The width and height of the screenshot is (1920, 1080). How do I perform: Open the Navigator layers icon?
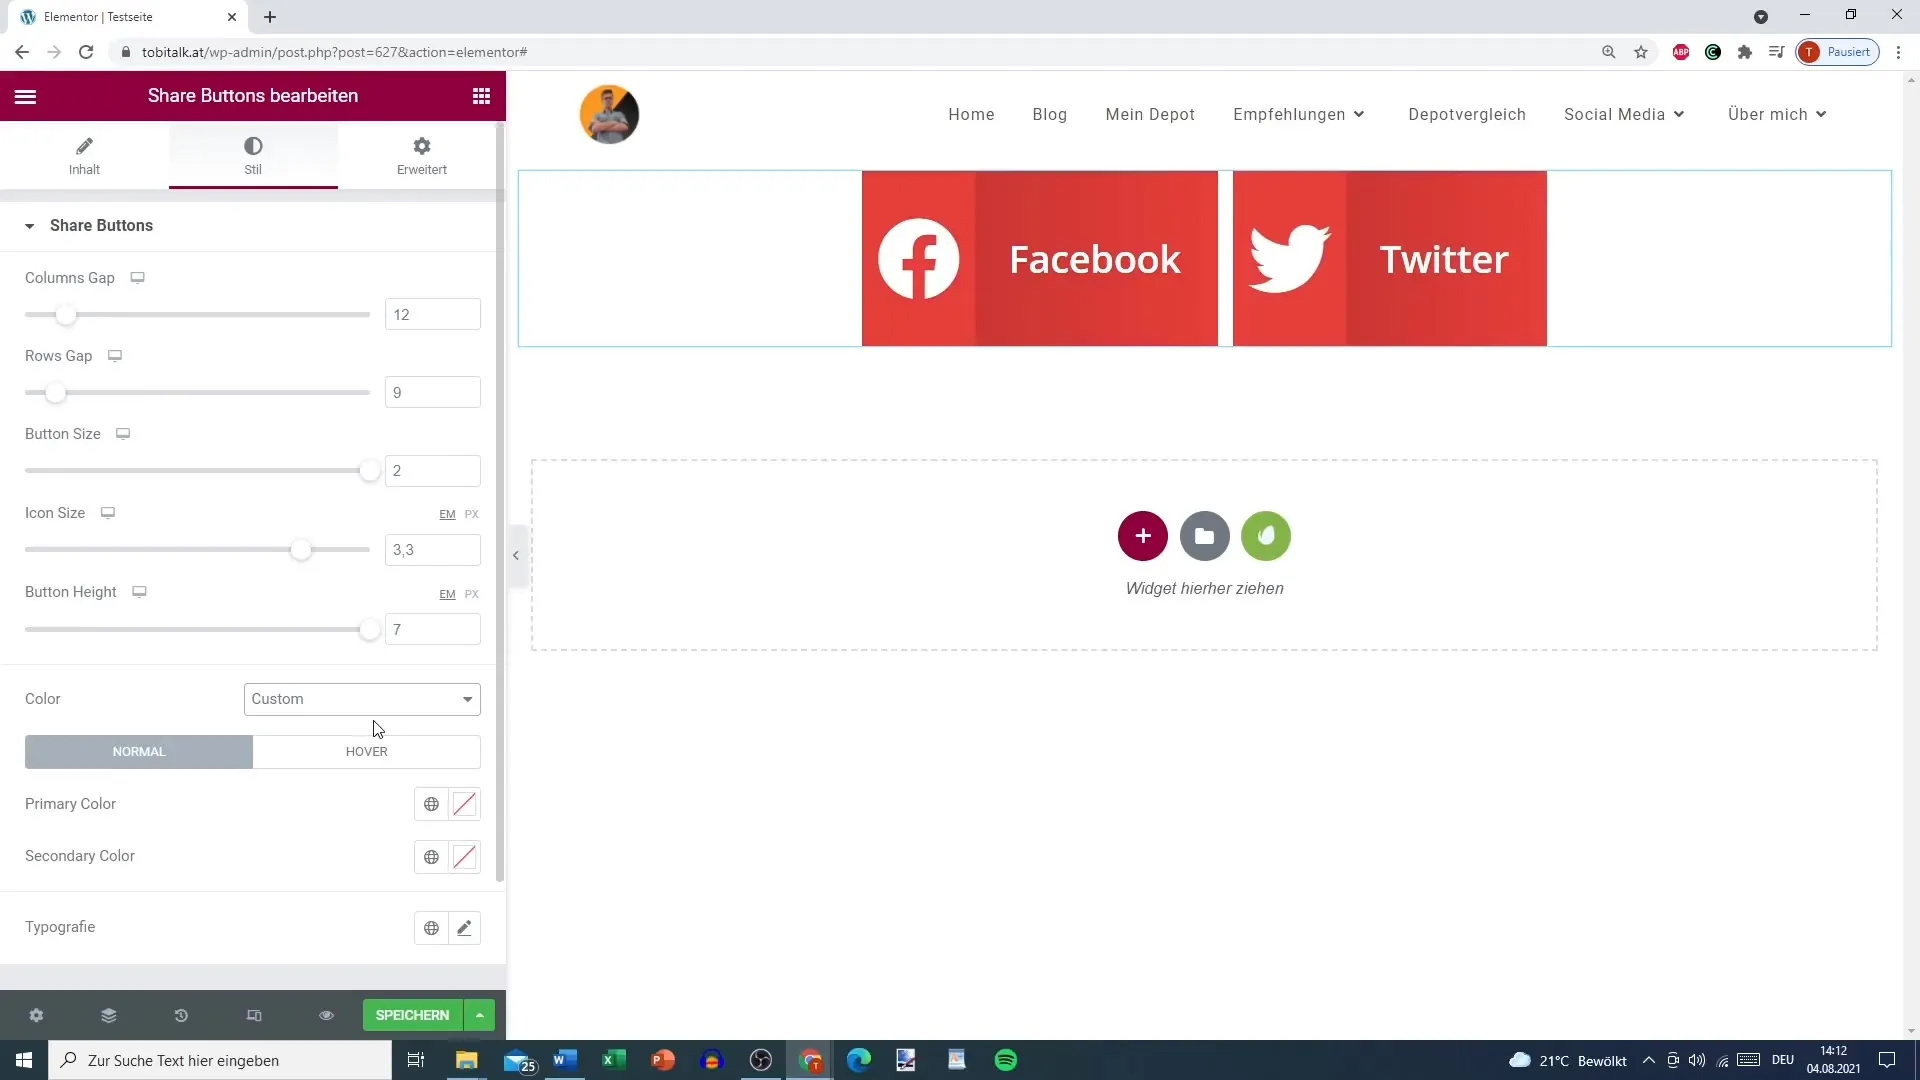click(109, 1015)
